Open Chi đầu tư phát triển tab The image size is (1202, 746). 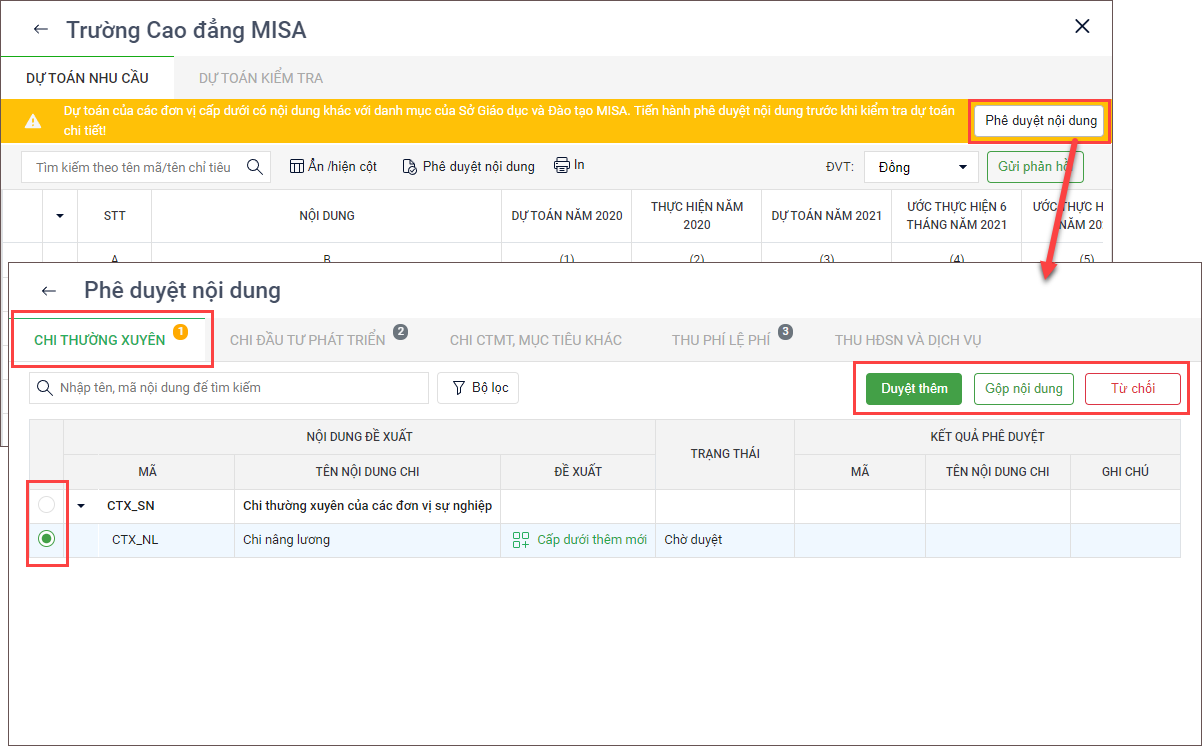coord(307,340)
